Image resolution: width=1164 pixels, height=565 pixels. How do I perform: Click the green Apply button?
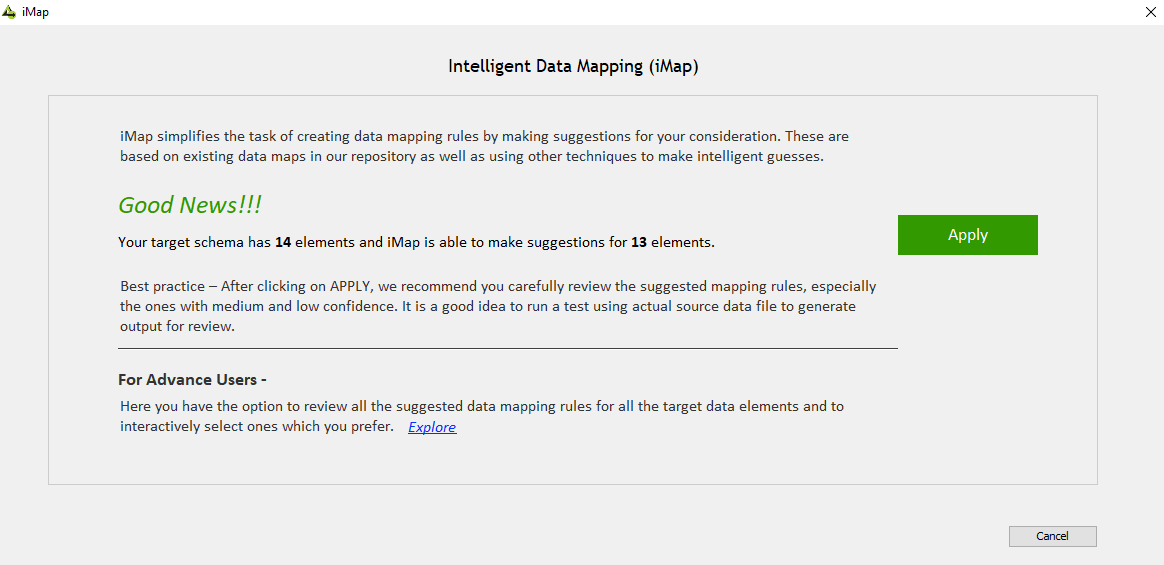pyautogui.click(x=967, y=235)
